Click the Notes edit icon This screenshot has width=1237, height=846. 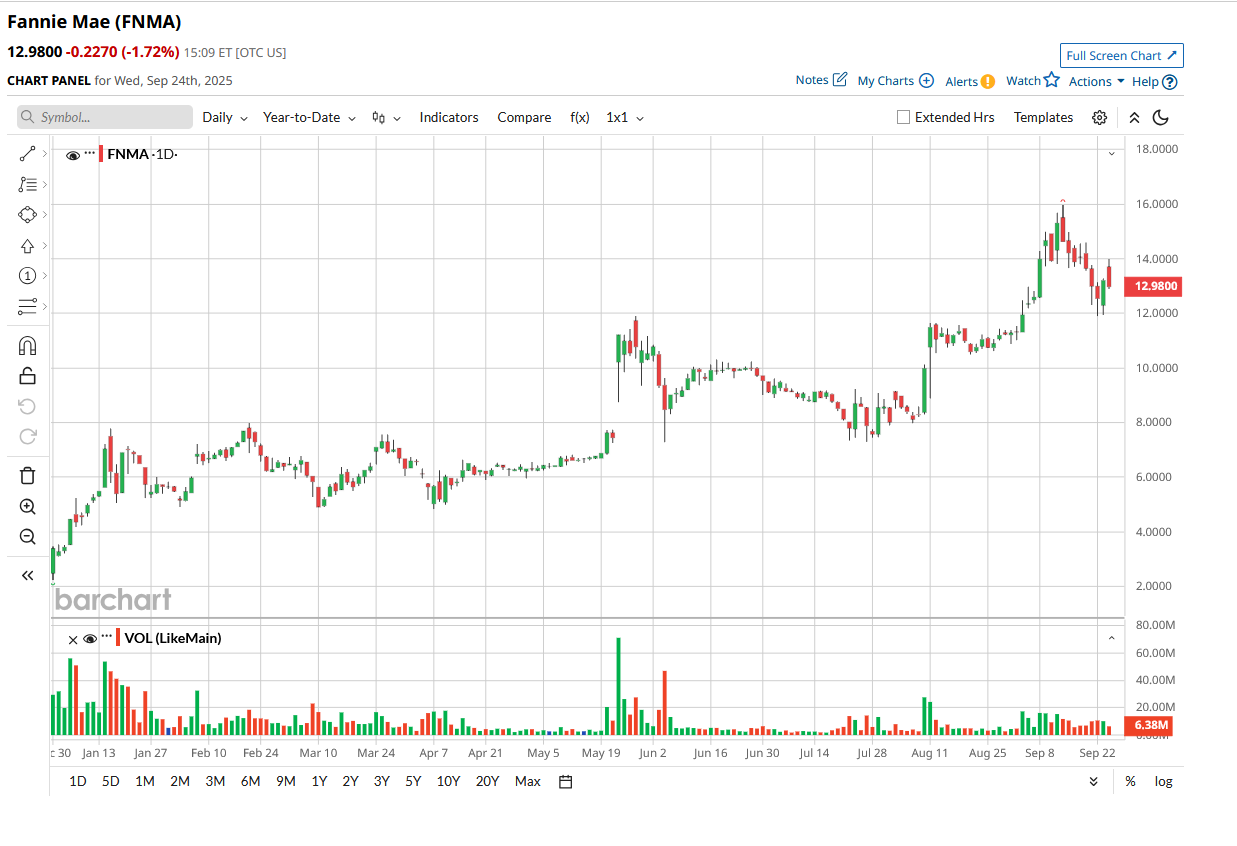tap(840, 79)
